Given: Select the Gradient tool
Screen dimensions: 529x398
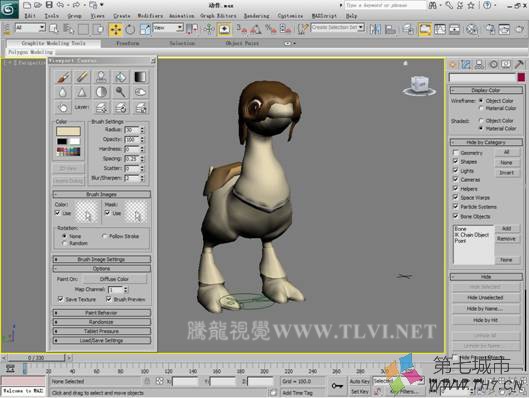Looking at the screenshot, I should 140,77.
